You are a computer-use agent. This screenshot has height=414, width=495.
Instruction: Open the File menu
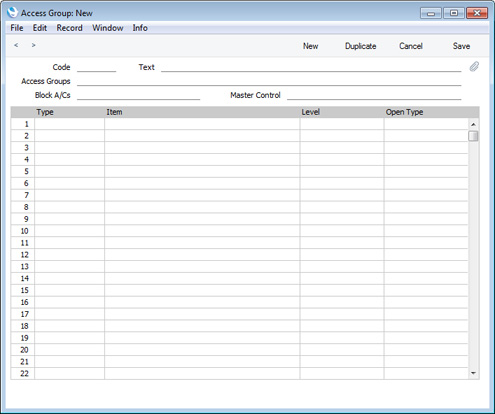17,28
